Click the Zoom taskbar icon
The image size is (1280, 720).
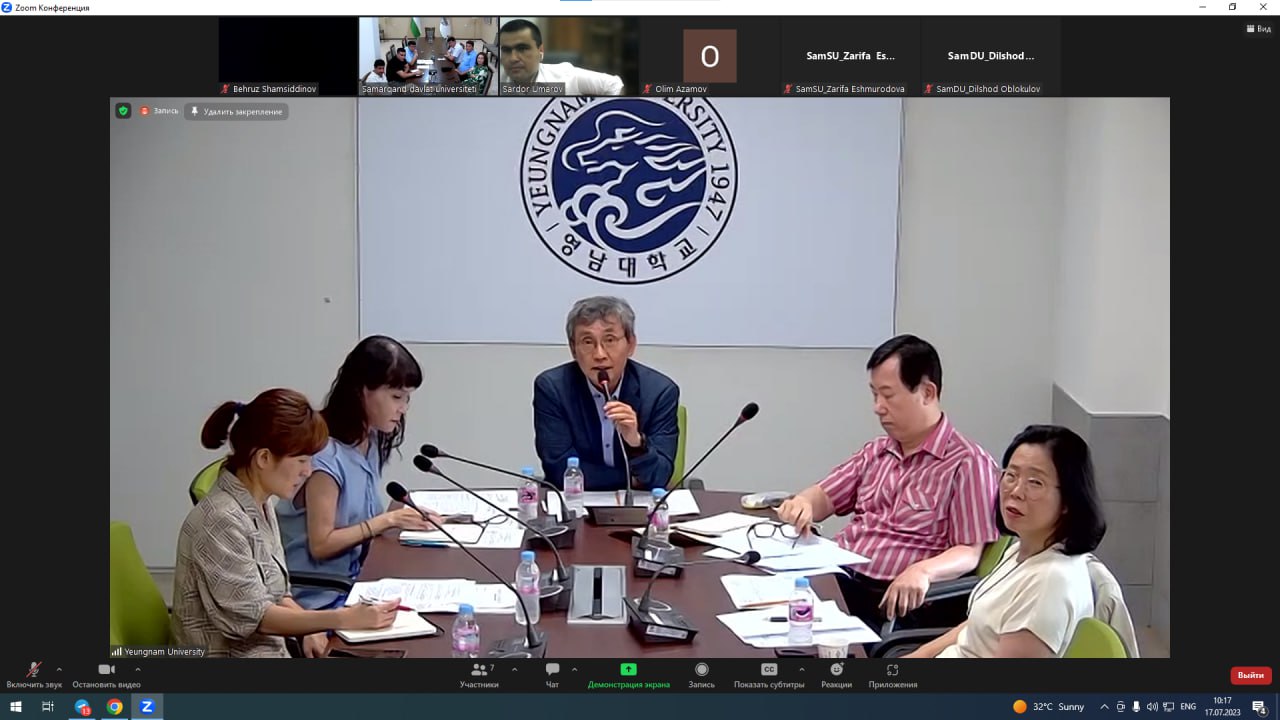point(147,706)
